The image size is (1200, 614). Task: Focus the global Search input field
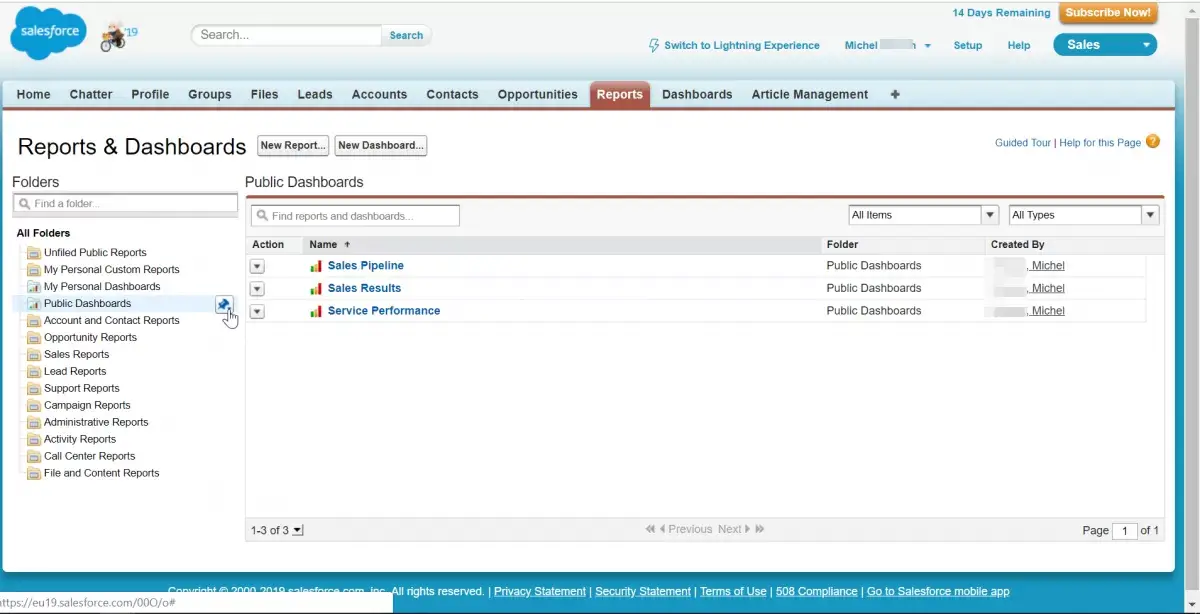pos(287,35)
